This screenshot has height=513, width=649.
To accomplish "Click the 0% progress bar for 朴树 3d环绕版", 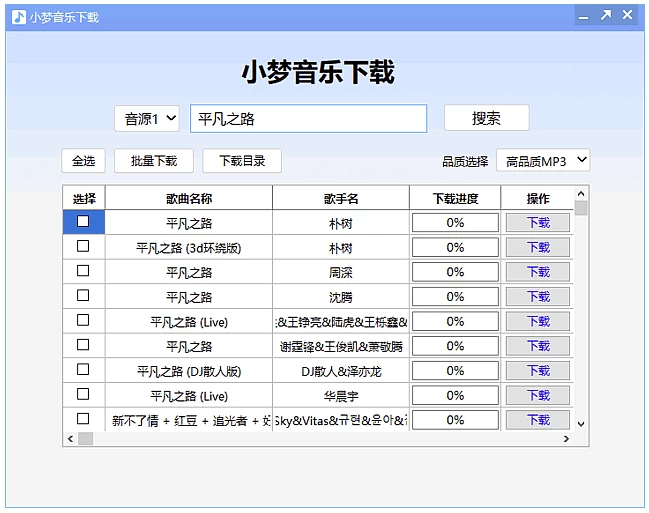I will coord(455,247).
